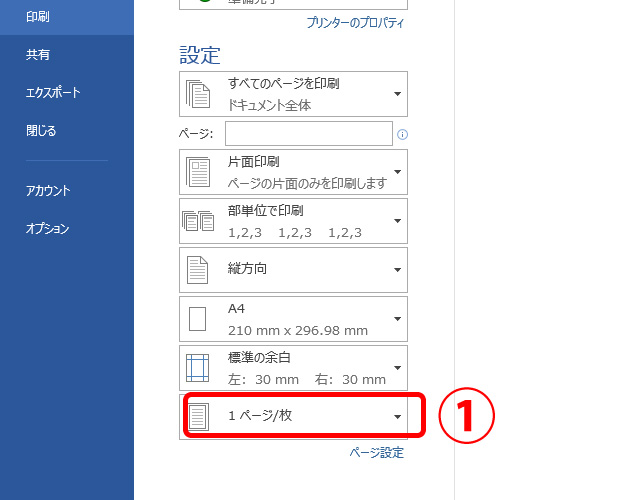Open the A4 paper size dropdown
The height and width of the screenshot is (500, 620).
tap(397, 319)
